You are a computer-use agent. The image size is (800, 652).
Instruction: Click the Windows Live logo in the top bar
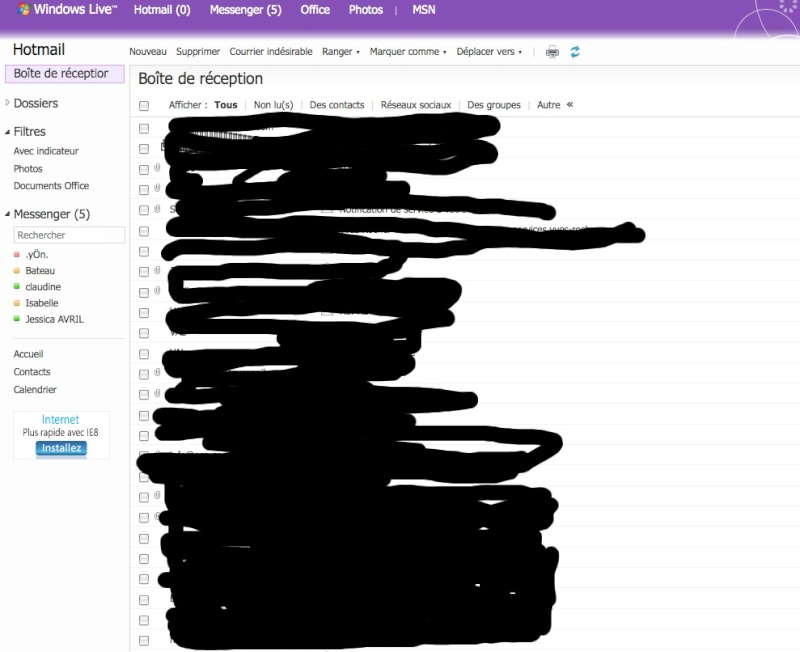coord(67,9)
